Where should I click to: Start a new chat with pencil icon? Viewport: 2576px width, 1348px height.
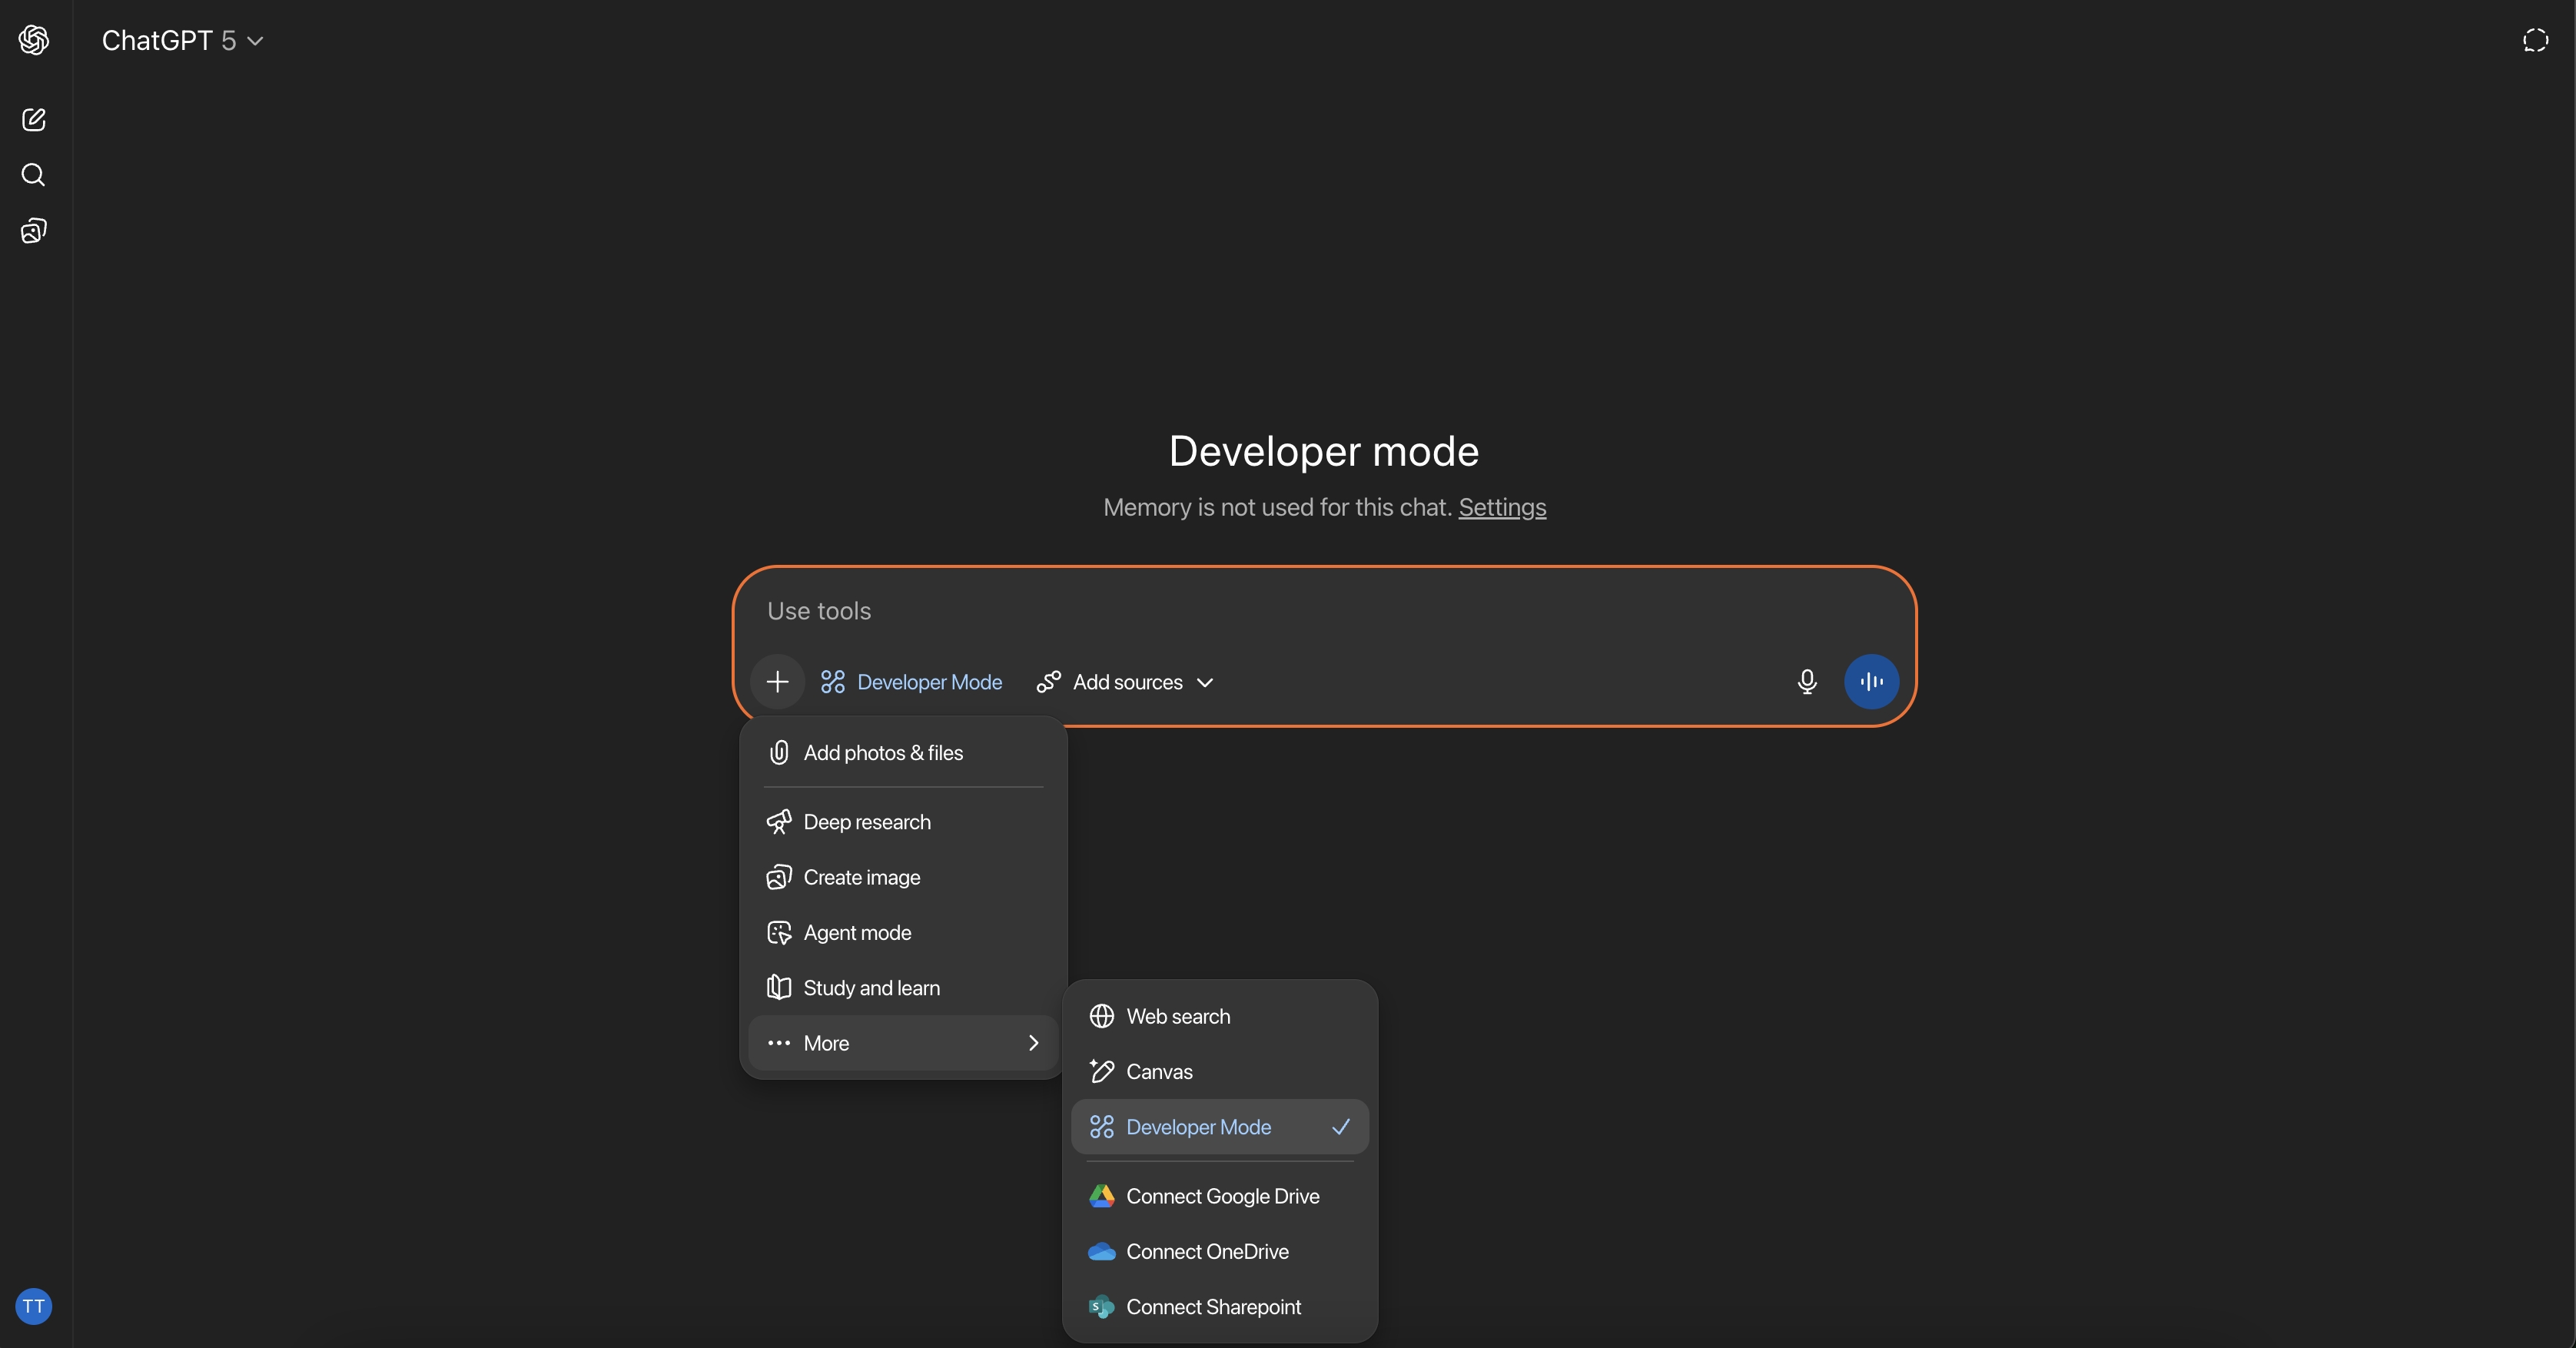tap(34, 120)
